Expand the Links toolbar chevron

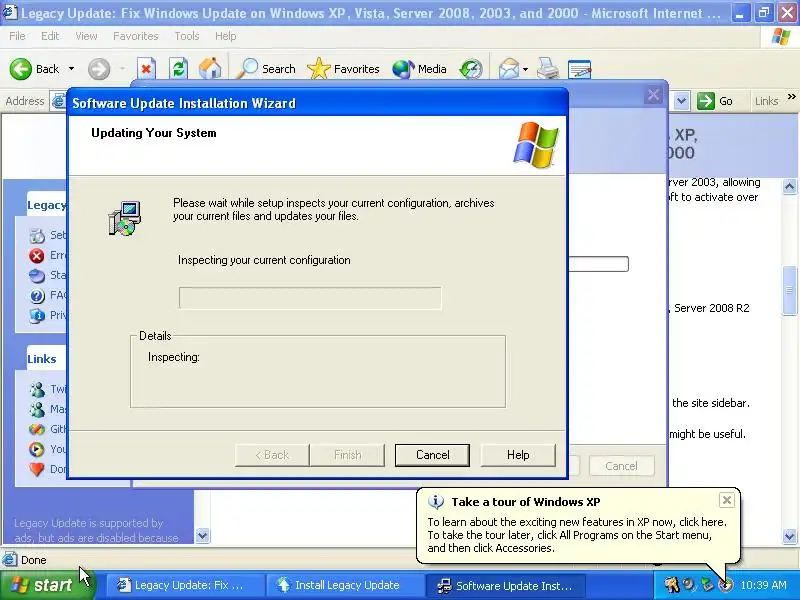point(791,96)
